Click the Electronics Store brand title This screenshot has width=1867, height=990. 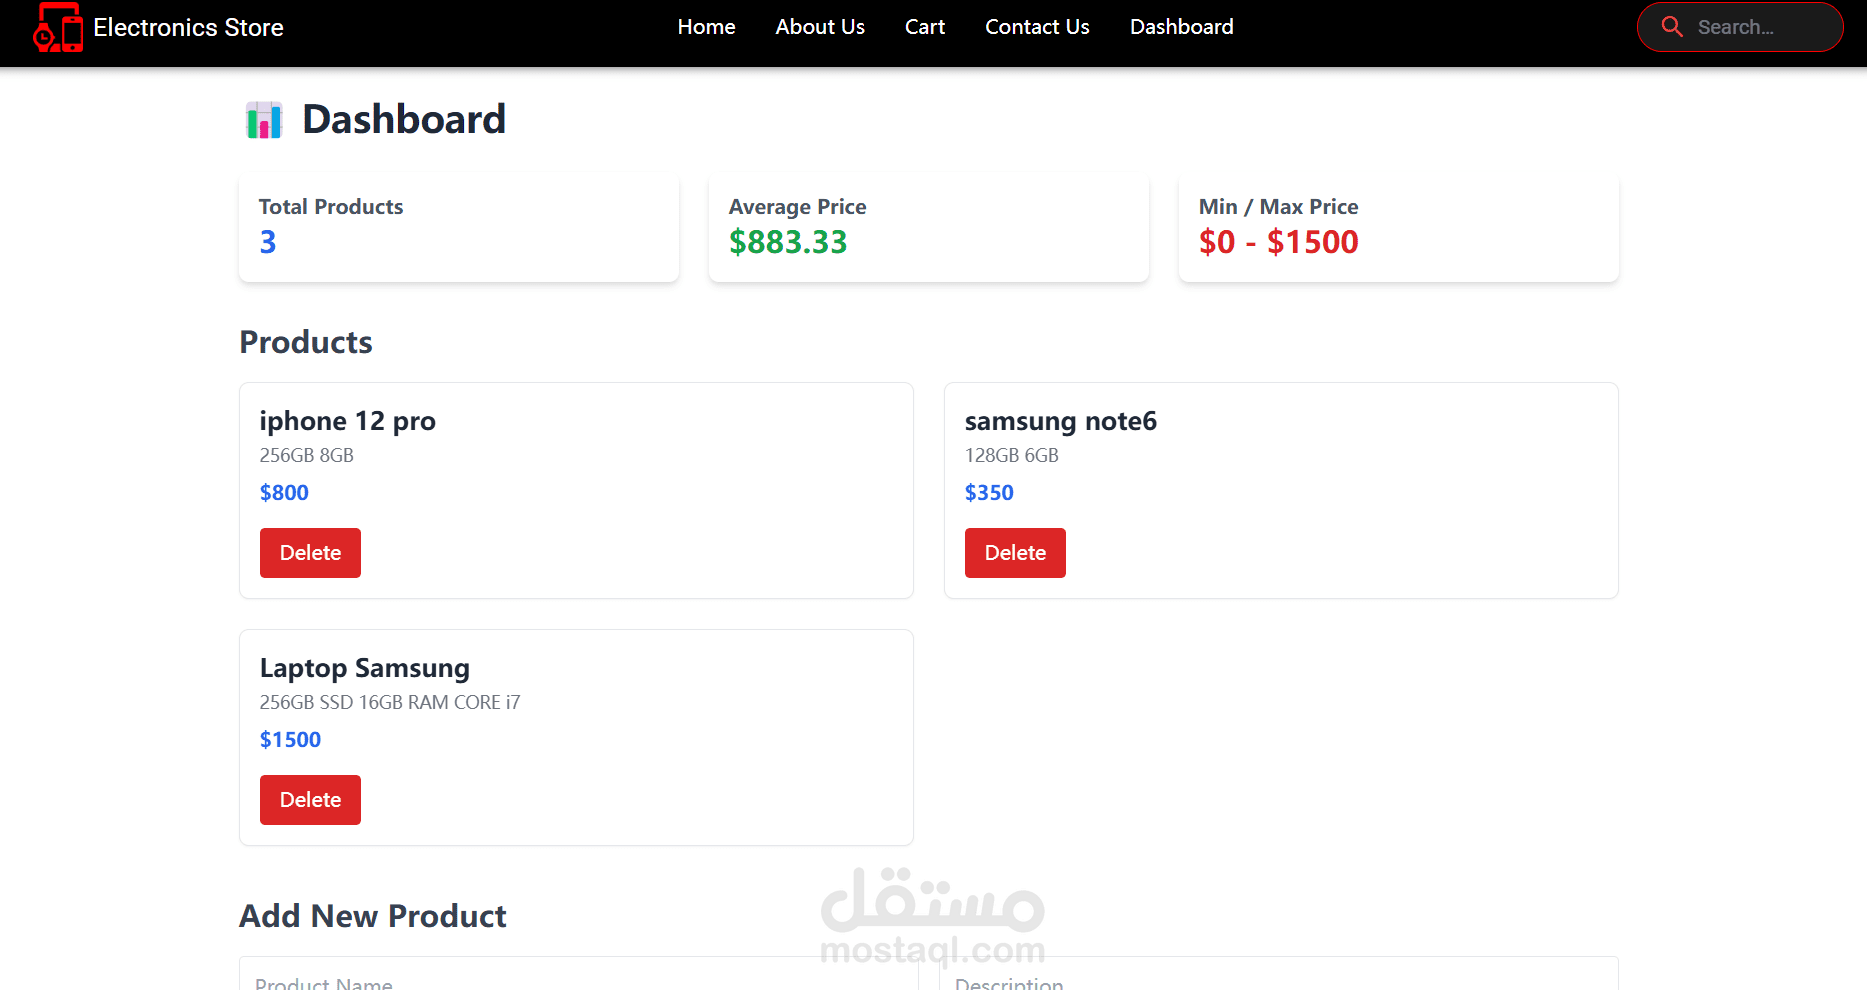point(188,27)
